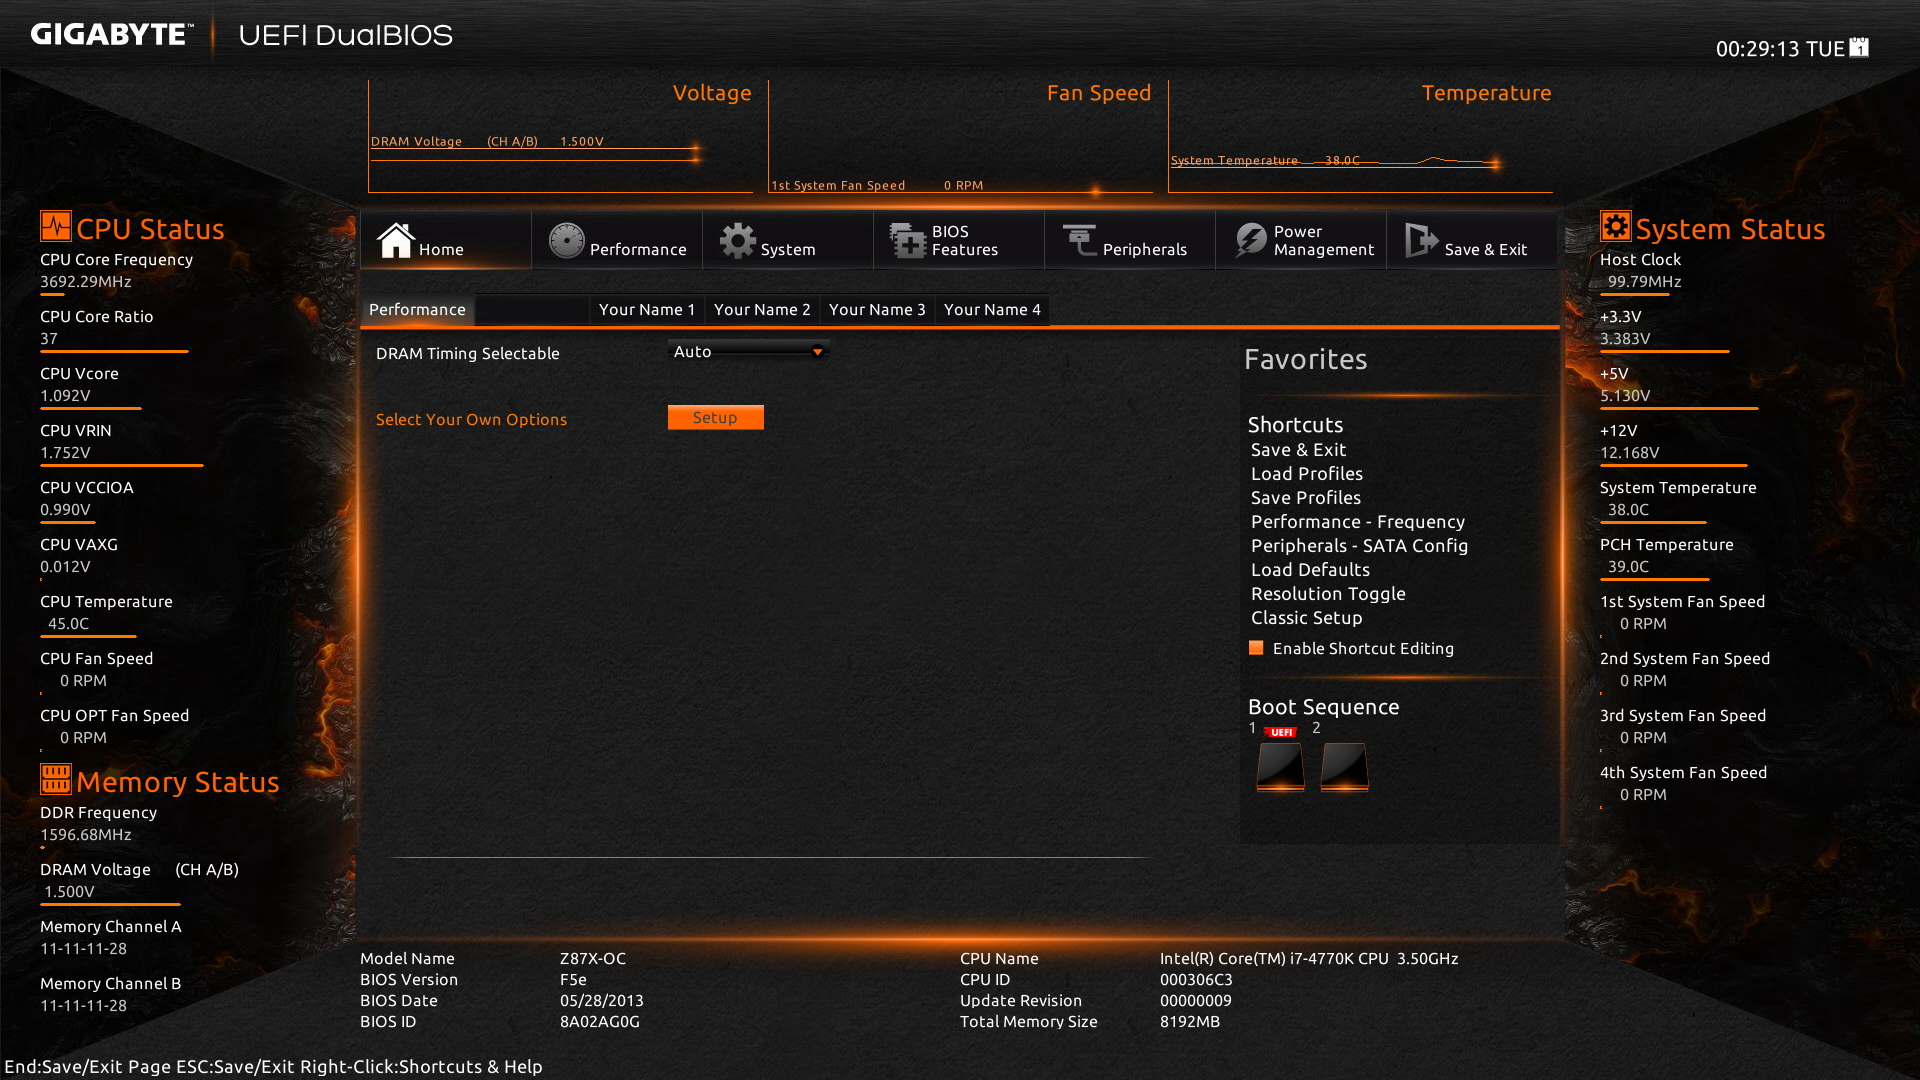The image size is (1920, 1080).
Task: Click the System Status gear icon
Action: 1615,226
